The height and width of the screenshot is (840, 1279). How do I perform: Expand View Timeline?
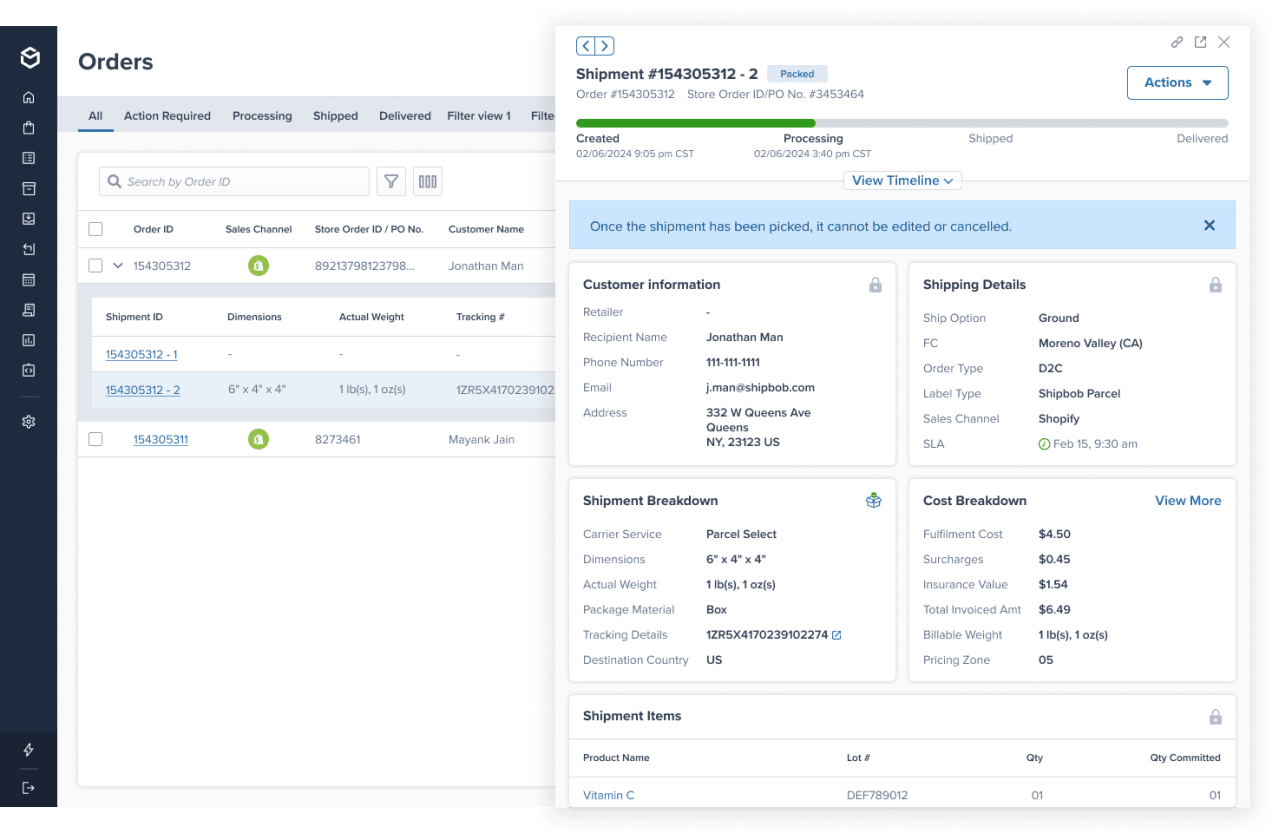(x=903, y=181)
